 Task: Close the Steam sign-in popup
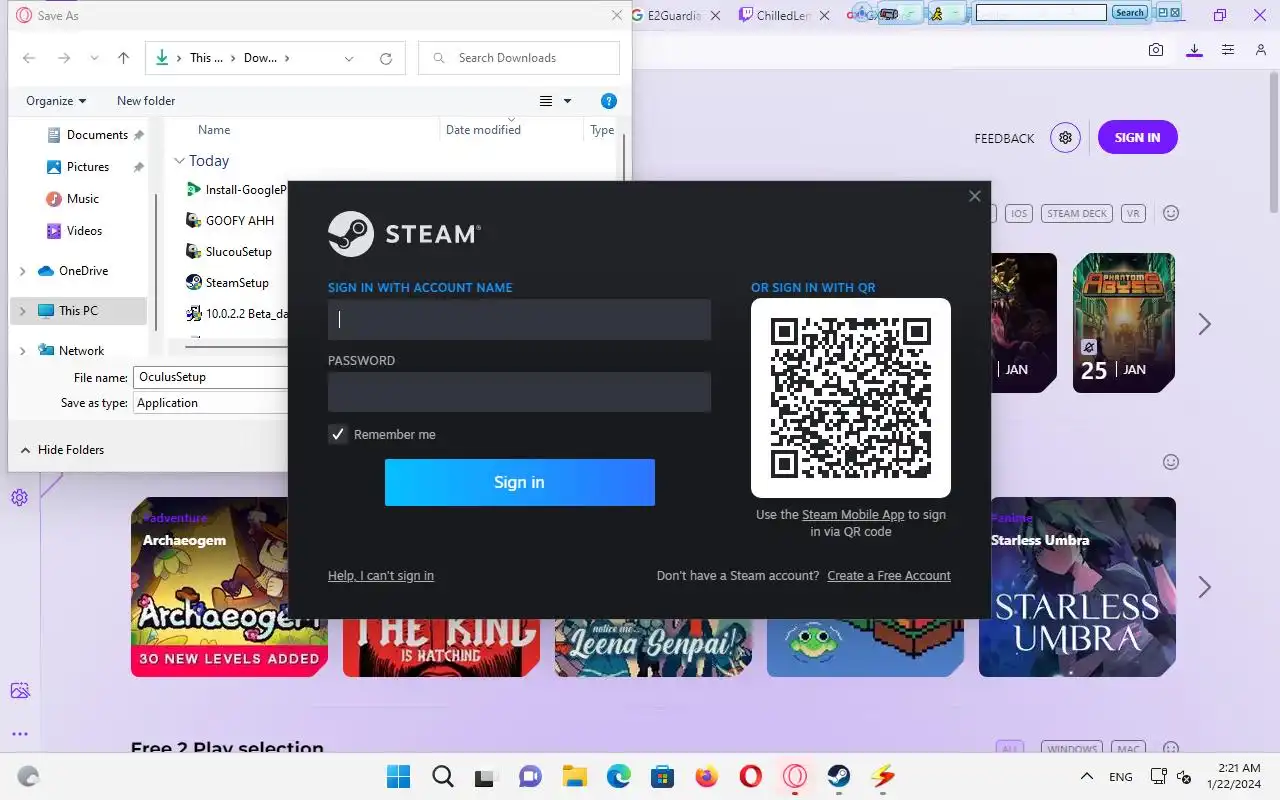click(x=975, y=196)
